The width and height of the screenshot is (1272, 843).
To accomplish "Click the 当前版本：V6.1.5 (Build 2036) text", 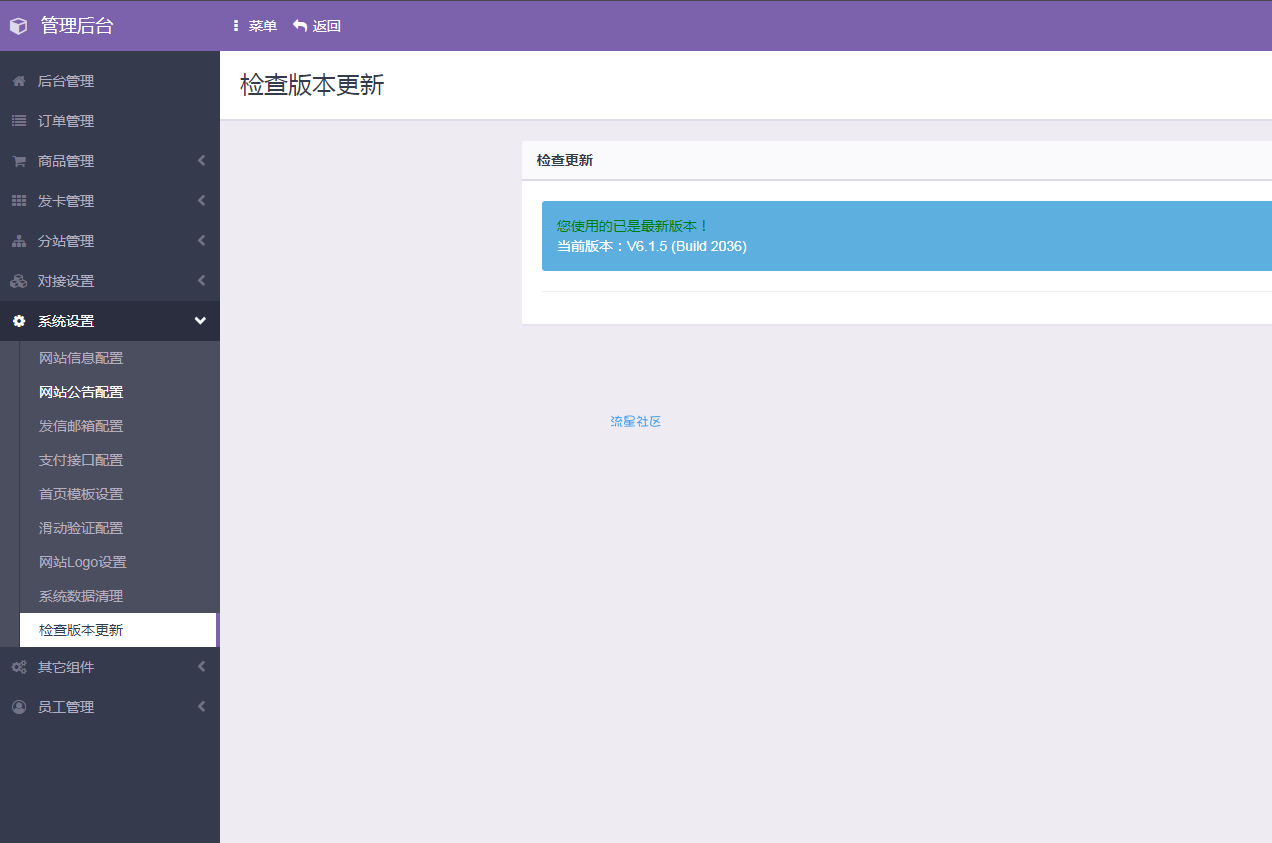I will (x=652, y=246).
